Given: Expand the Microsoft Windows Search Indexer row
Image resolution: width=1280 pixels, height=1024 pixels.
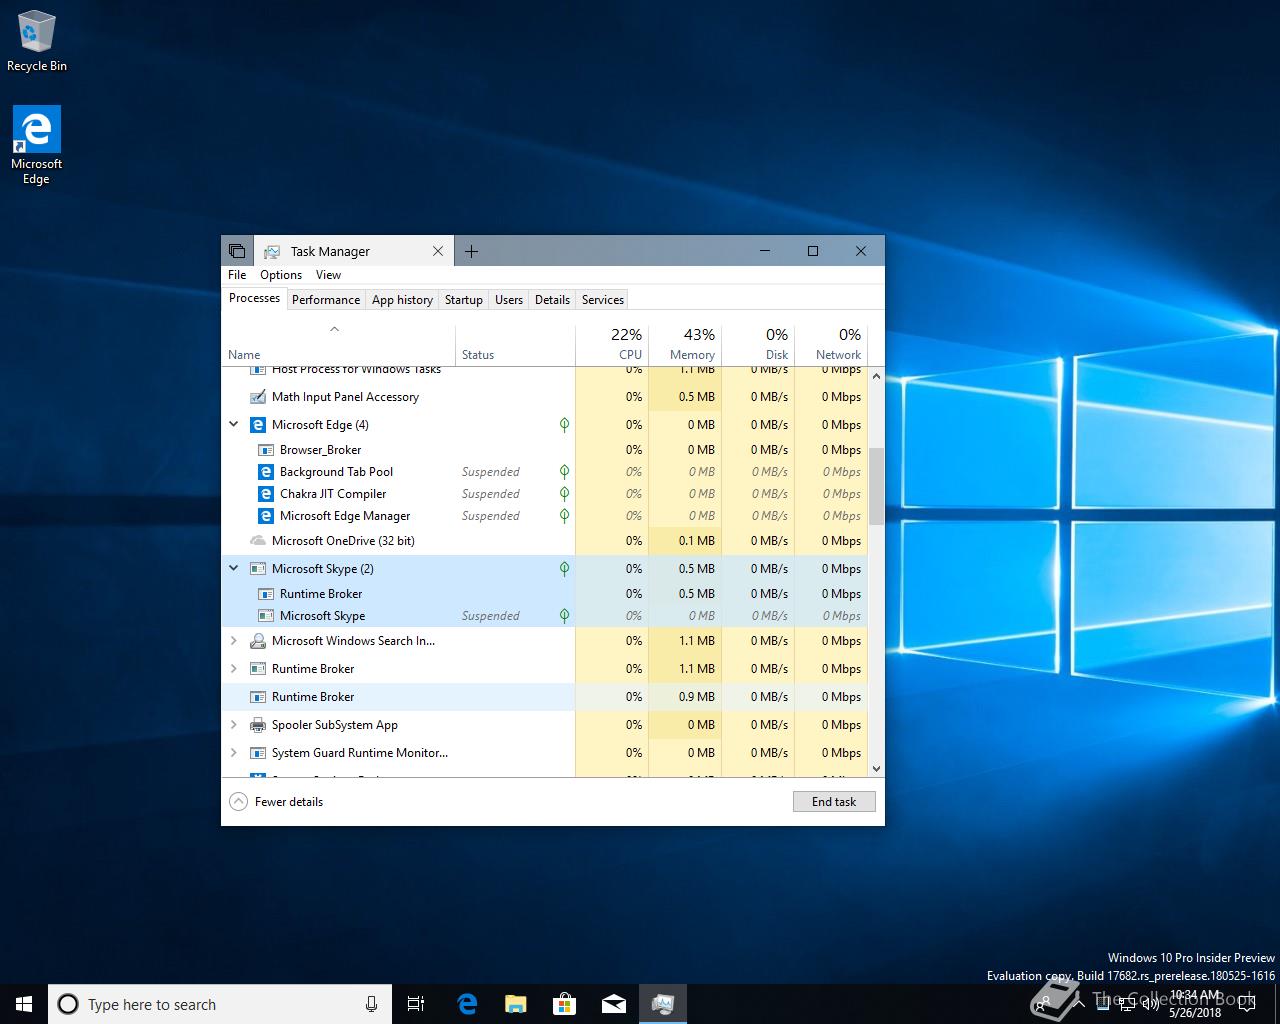Looking at the screenshot, I should [234, 641].
